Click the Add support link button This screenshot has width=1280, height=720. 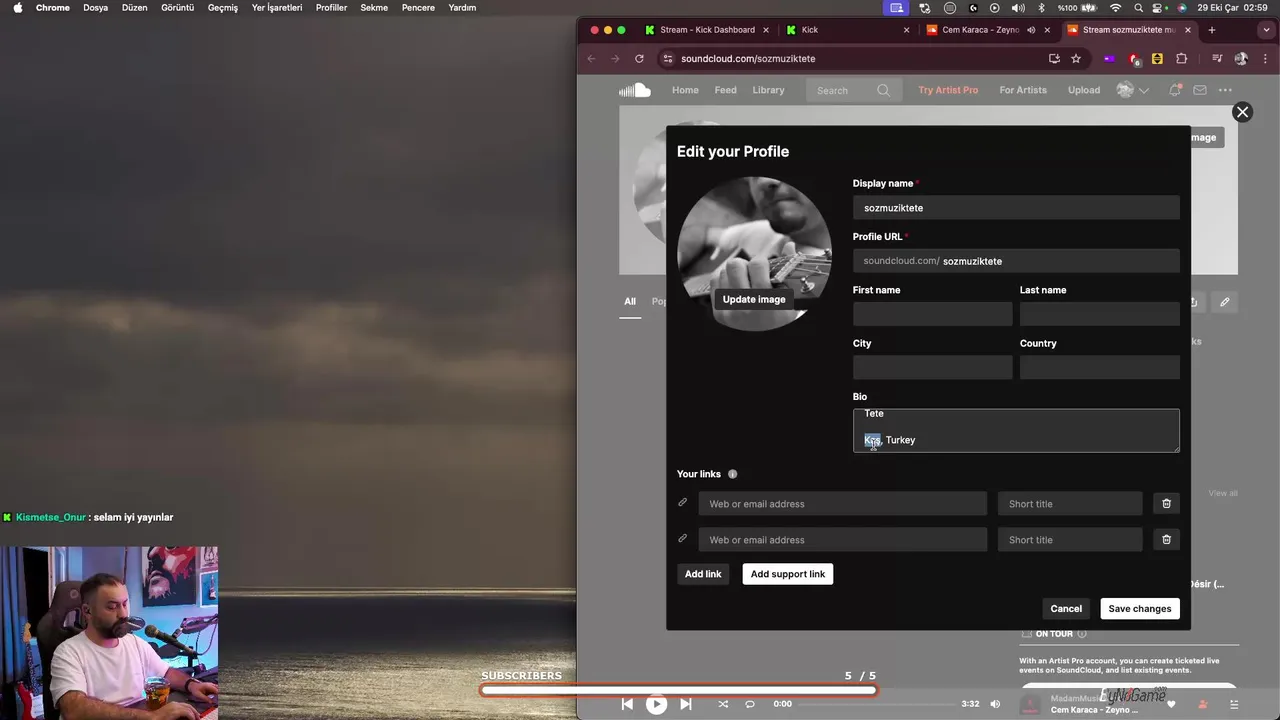coord(788,574)
